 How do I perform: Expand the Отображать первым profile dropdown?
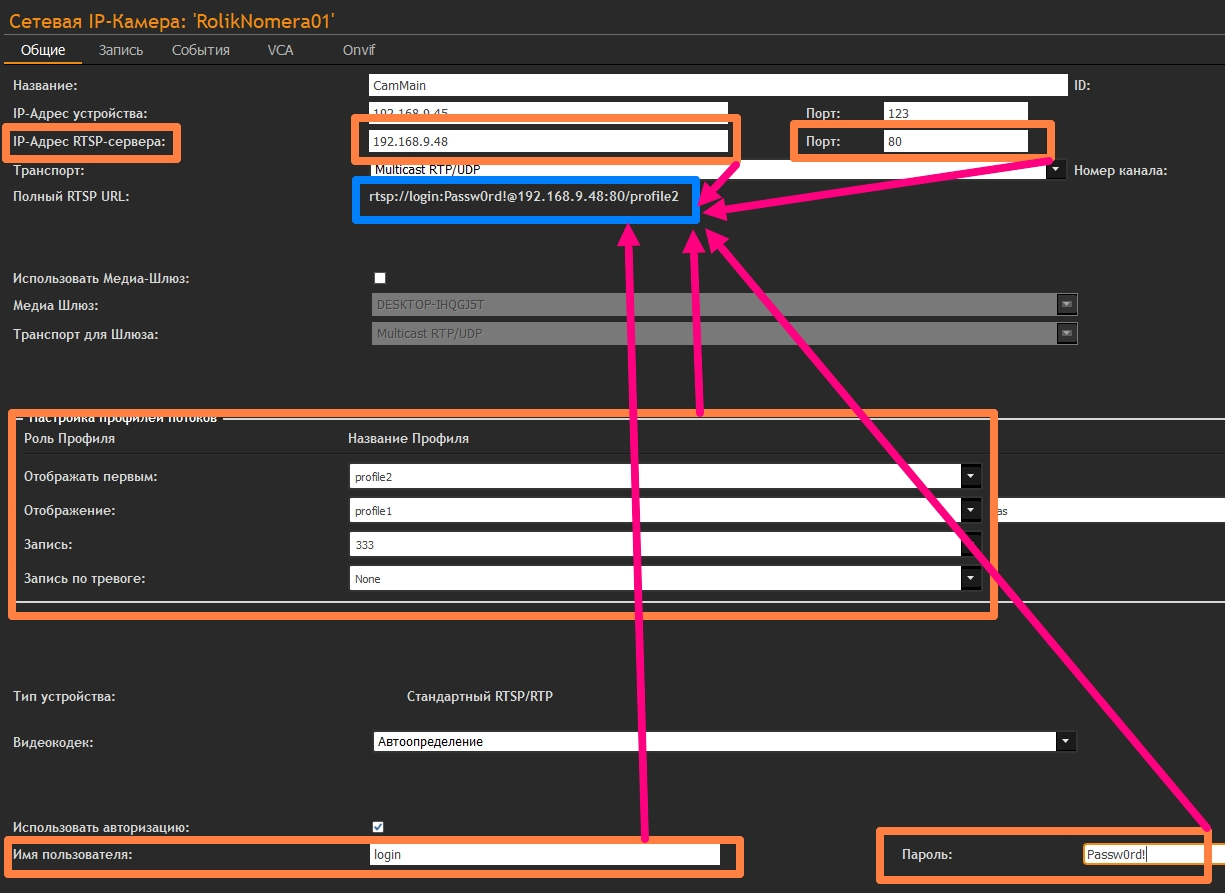[971, 477]
